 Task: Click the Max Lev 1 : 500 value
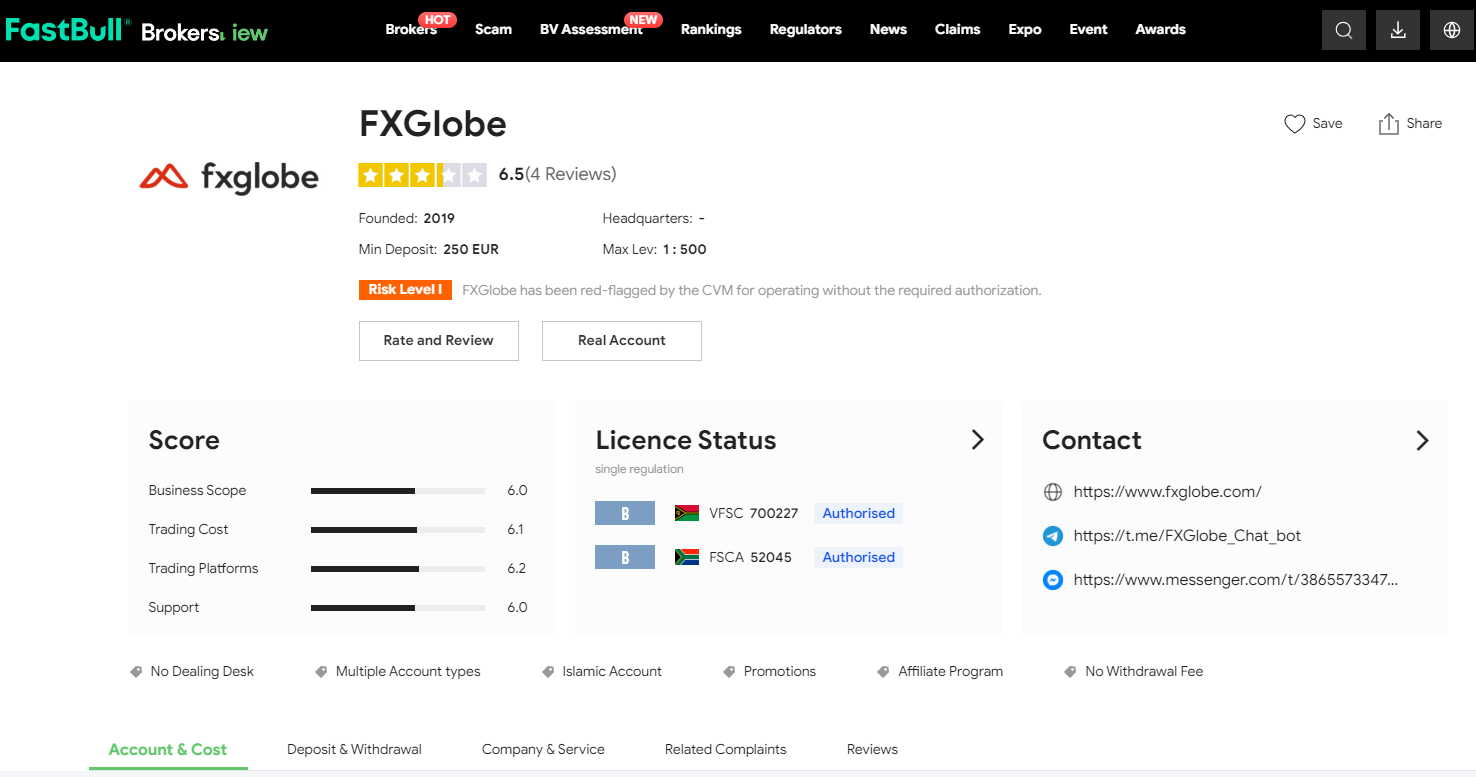coord(684,249)
